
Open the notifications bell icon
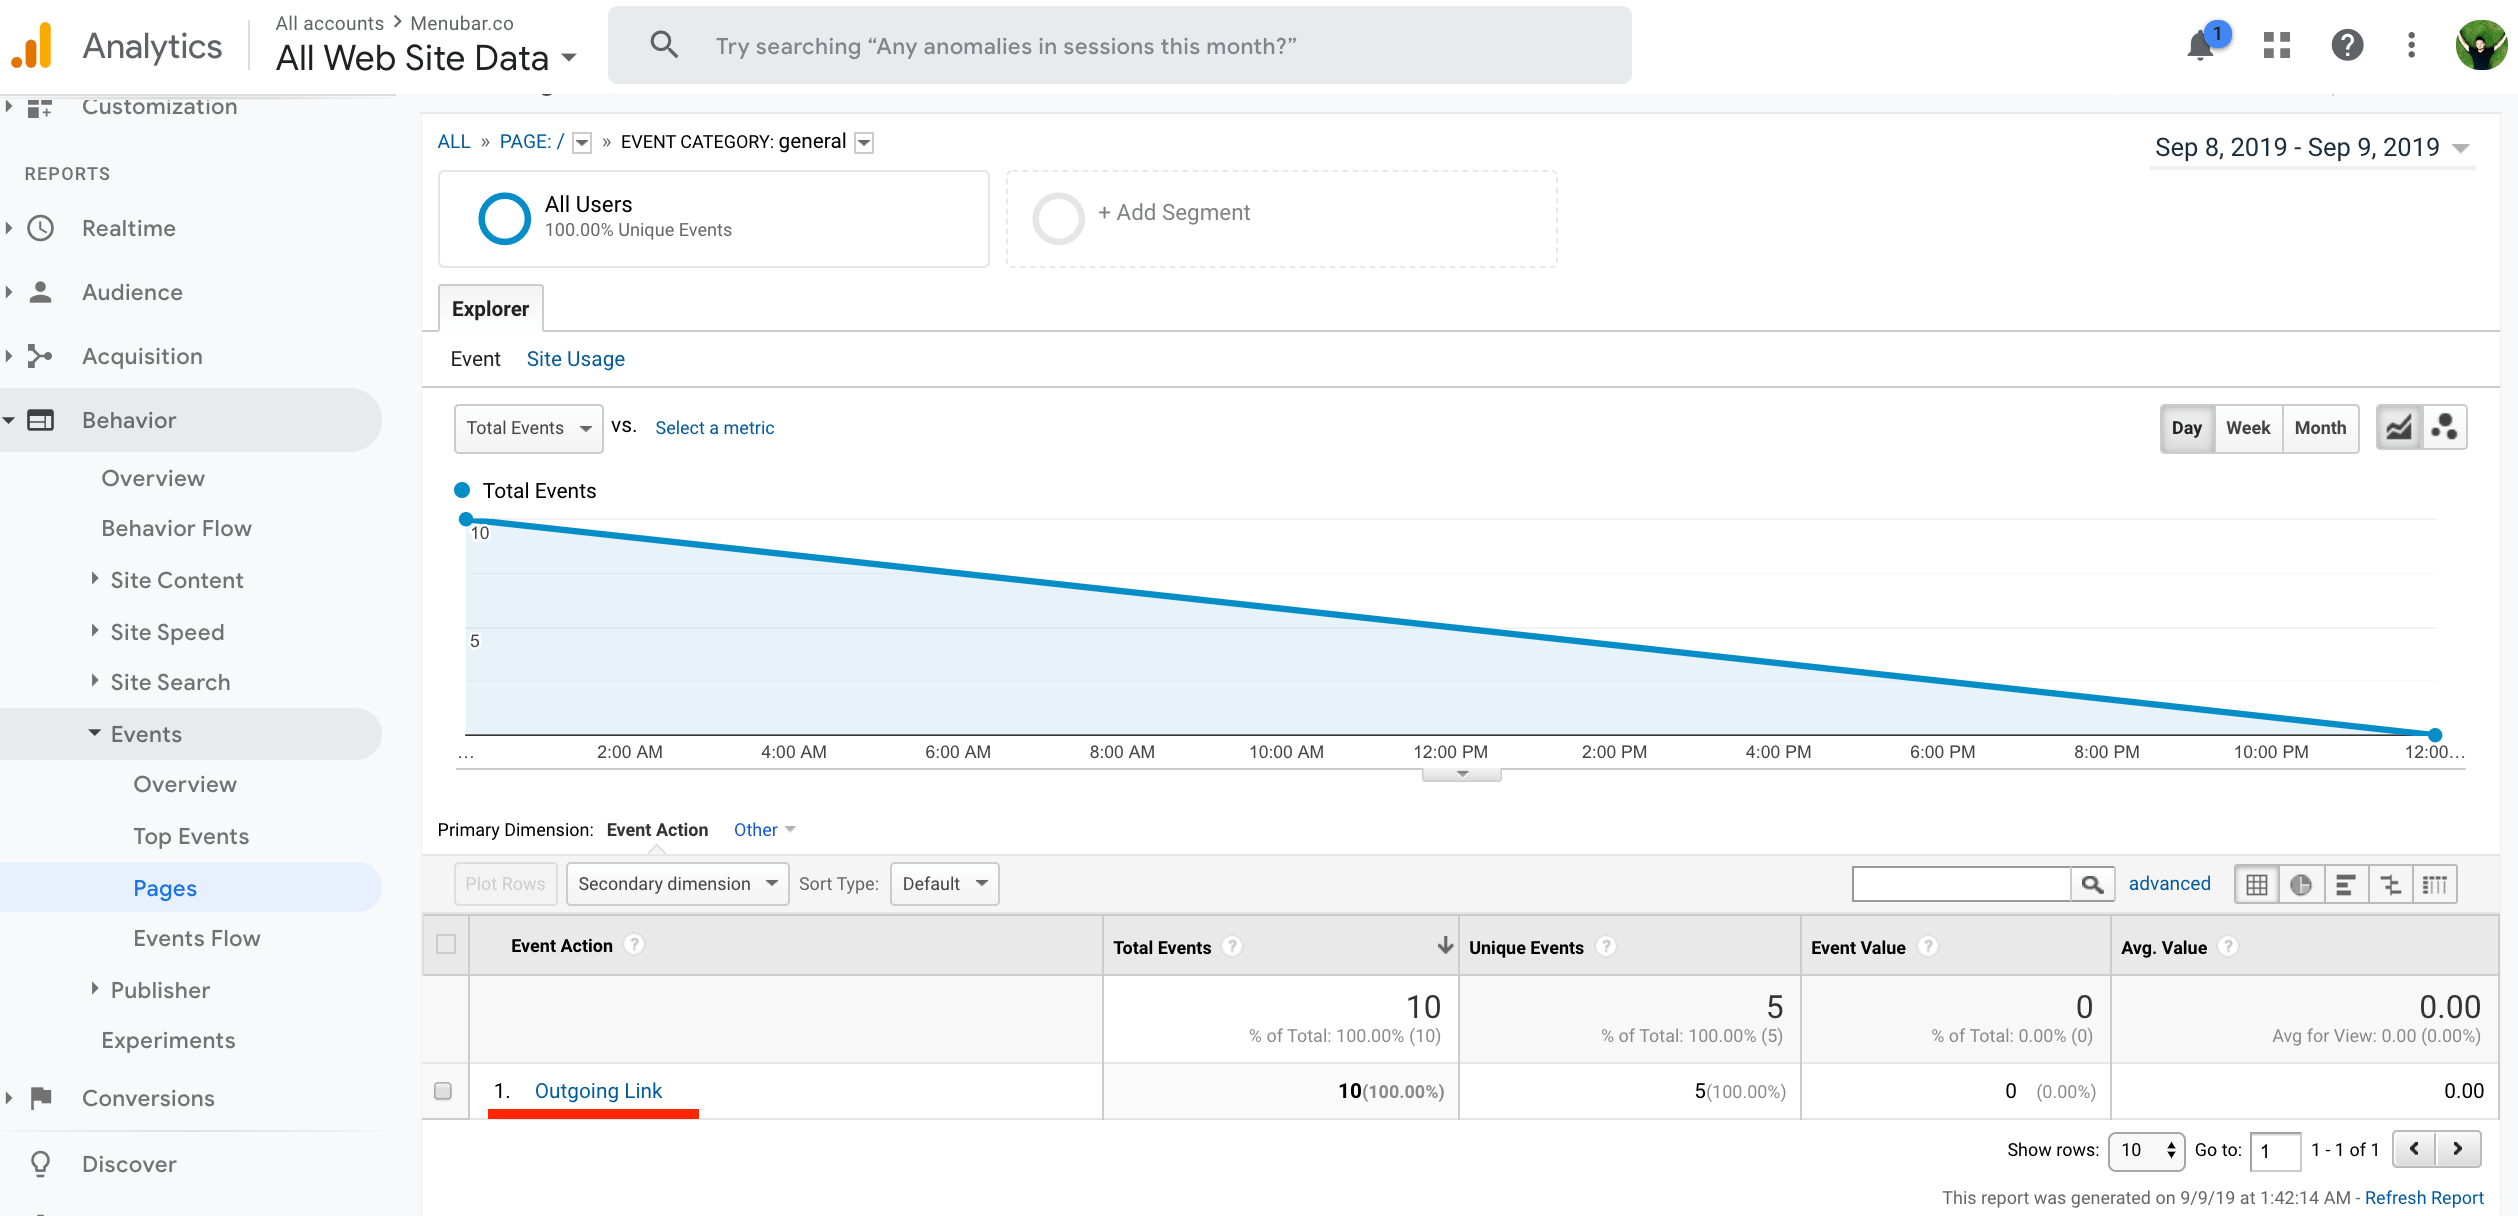coord(2200,46)
